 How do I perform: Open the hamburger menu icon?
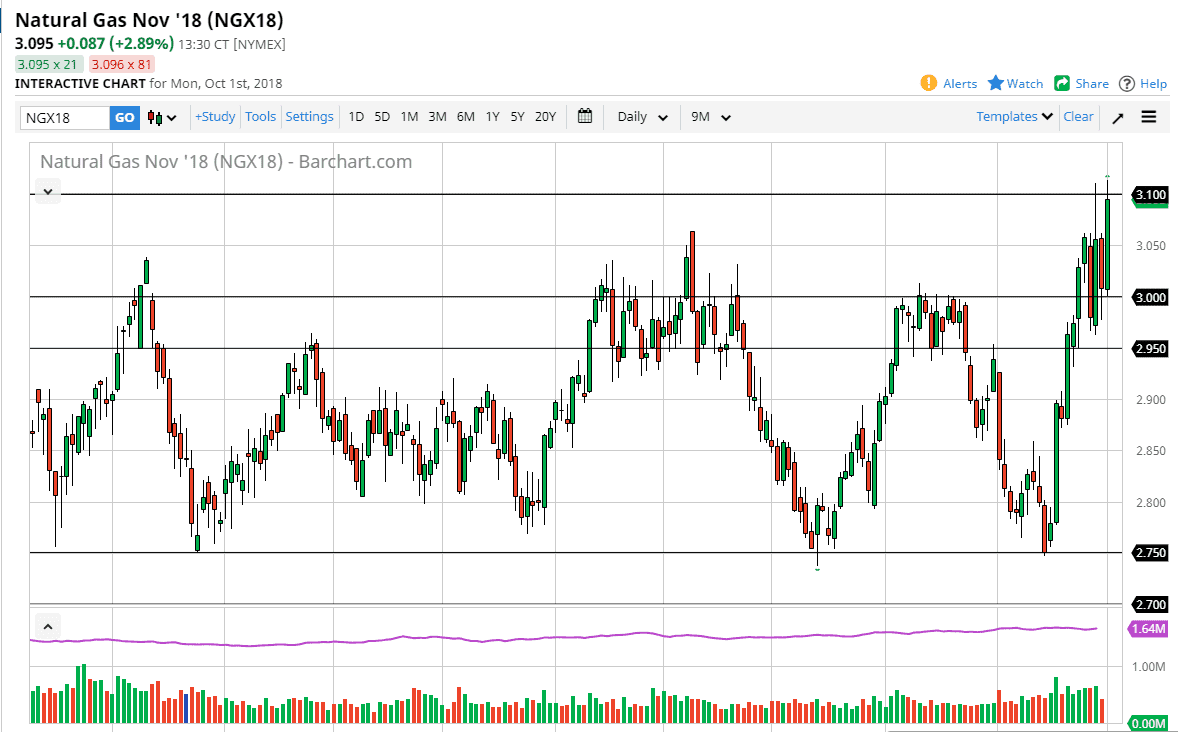point(1149,117)
